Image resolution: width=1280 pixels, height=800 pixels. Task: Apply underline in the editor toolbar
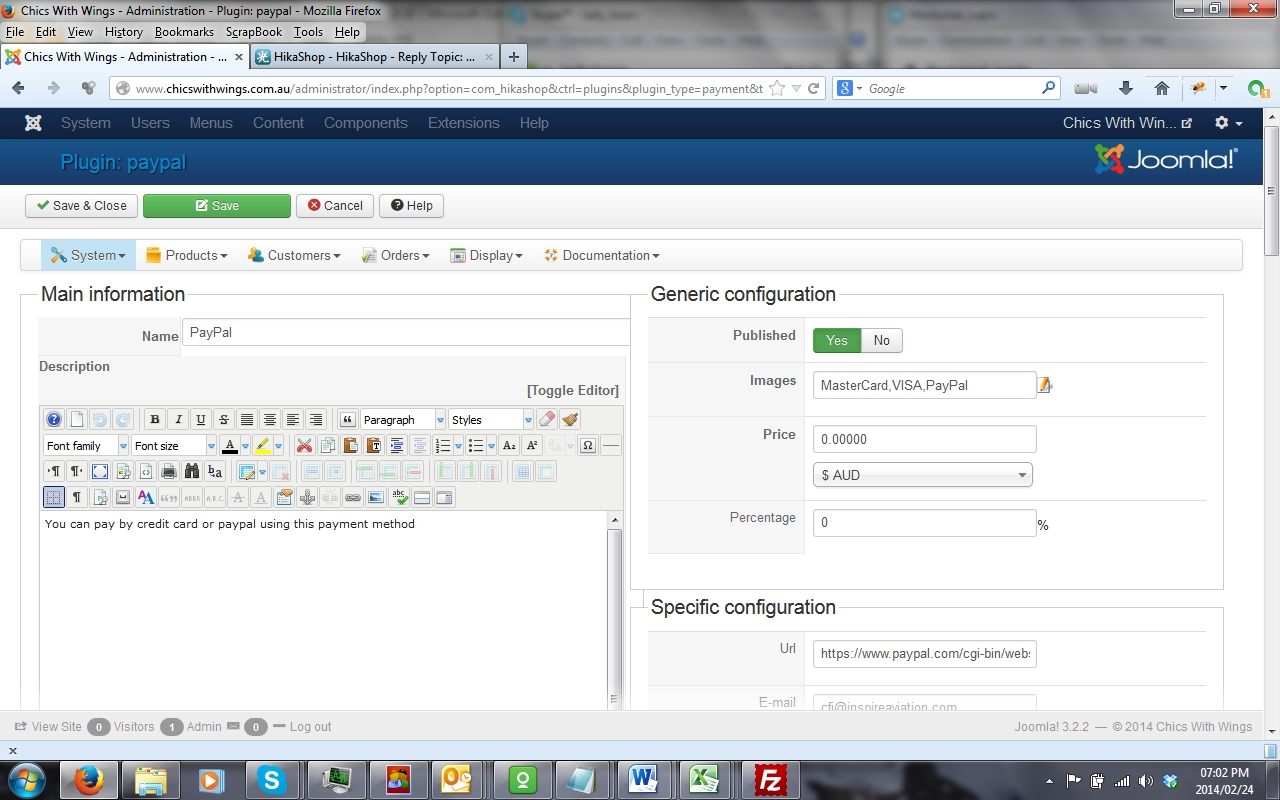(x=201, y=420)
